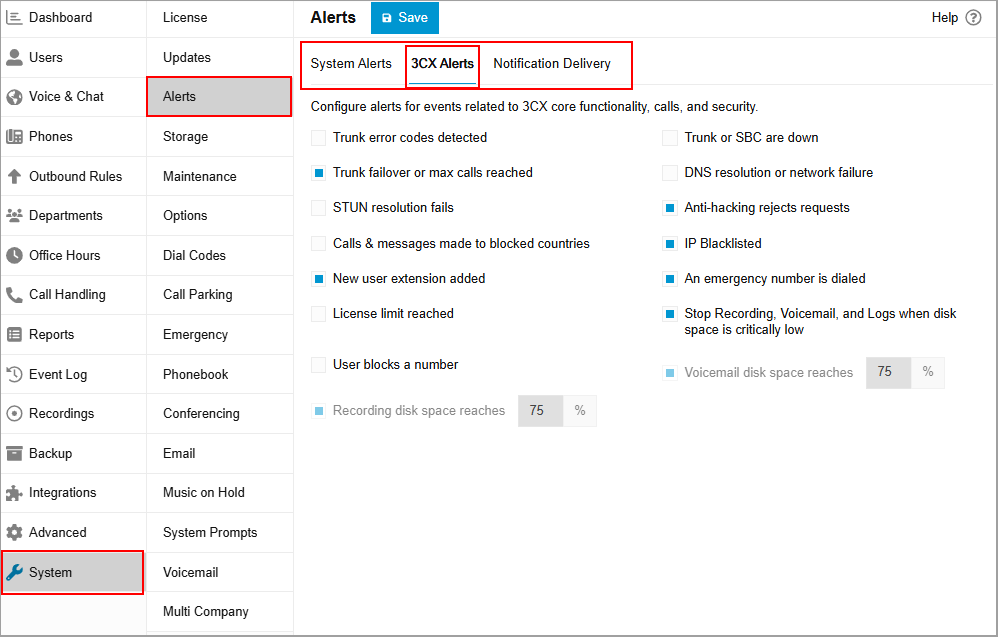Click the floppy disk icon on Save
Image resolution: width=998 pixels, height=637 pixels.
pos(386,18)
